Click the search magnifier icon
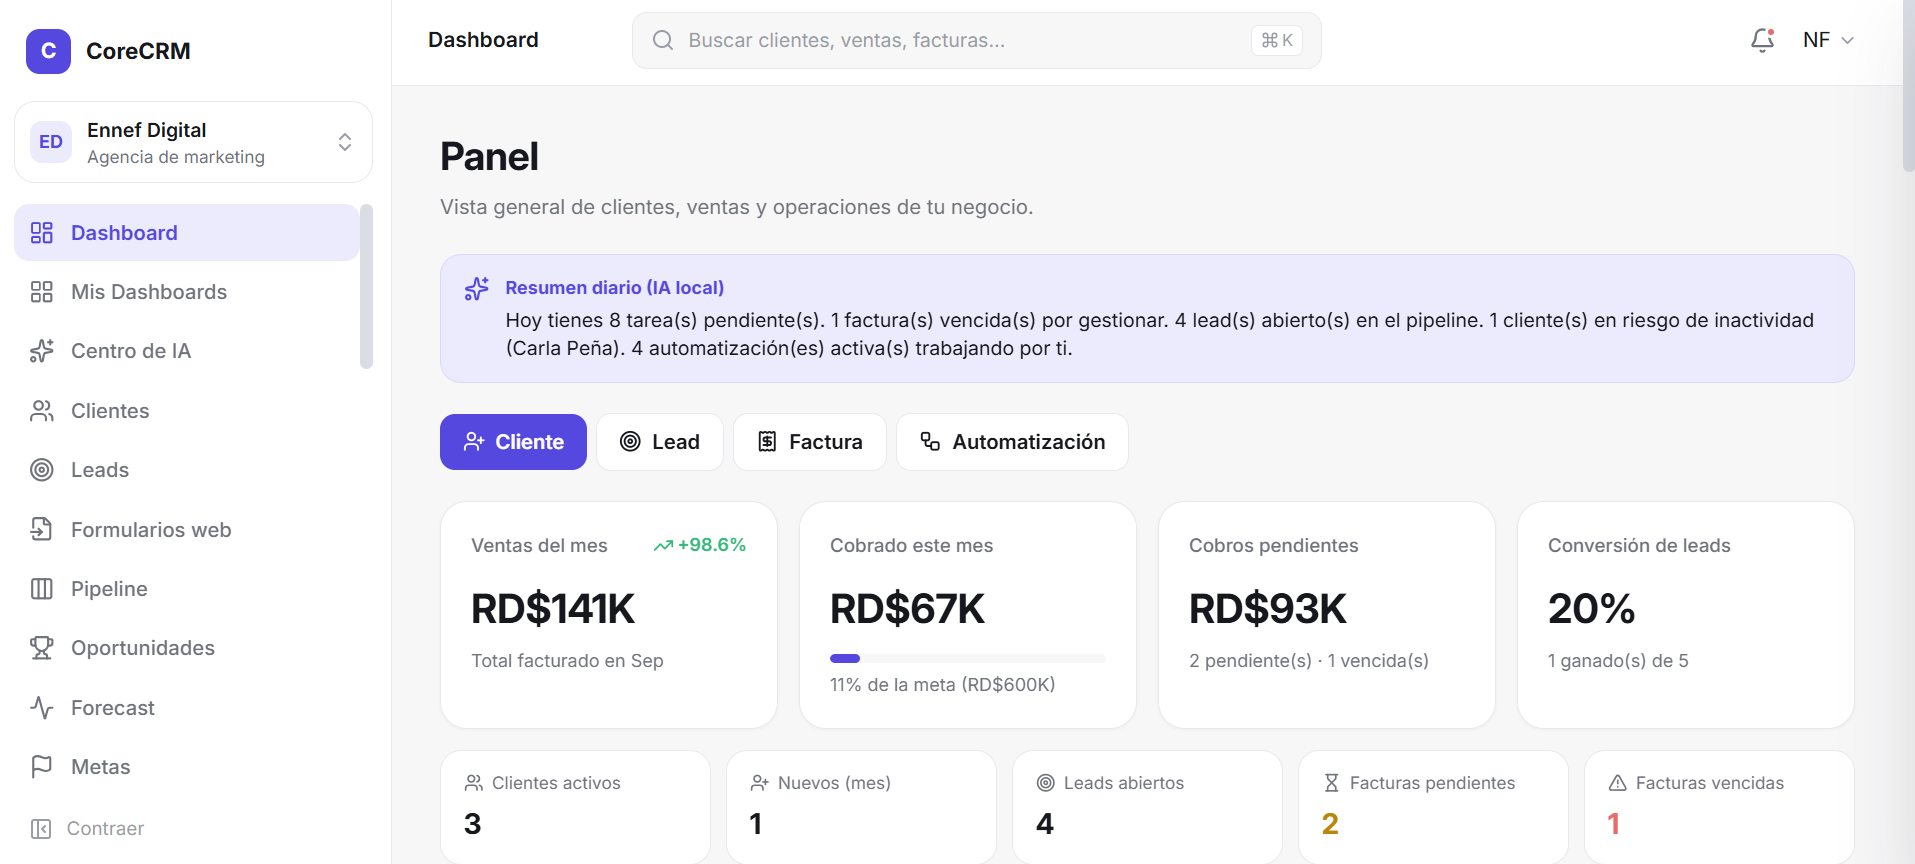 663,40
